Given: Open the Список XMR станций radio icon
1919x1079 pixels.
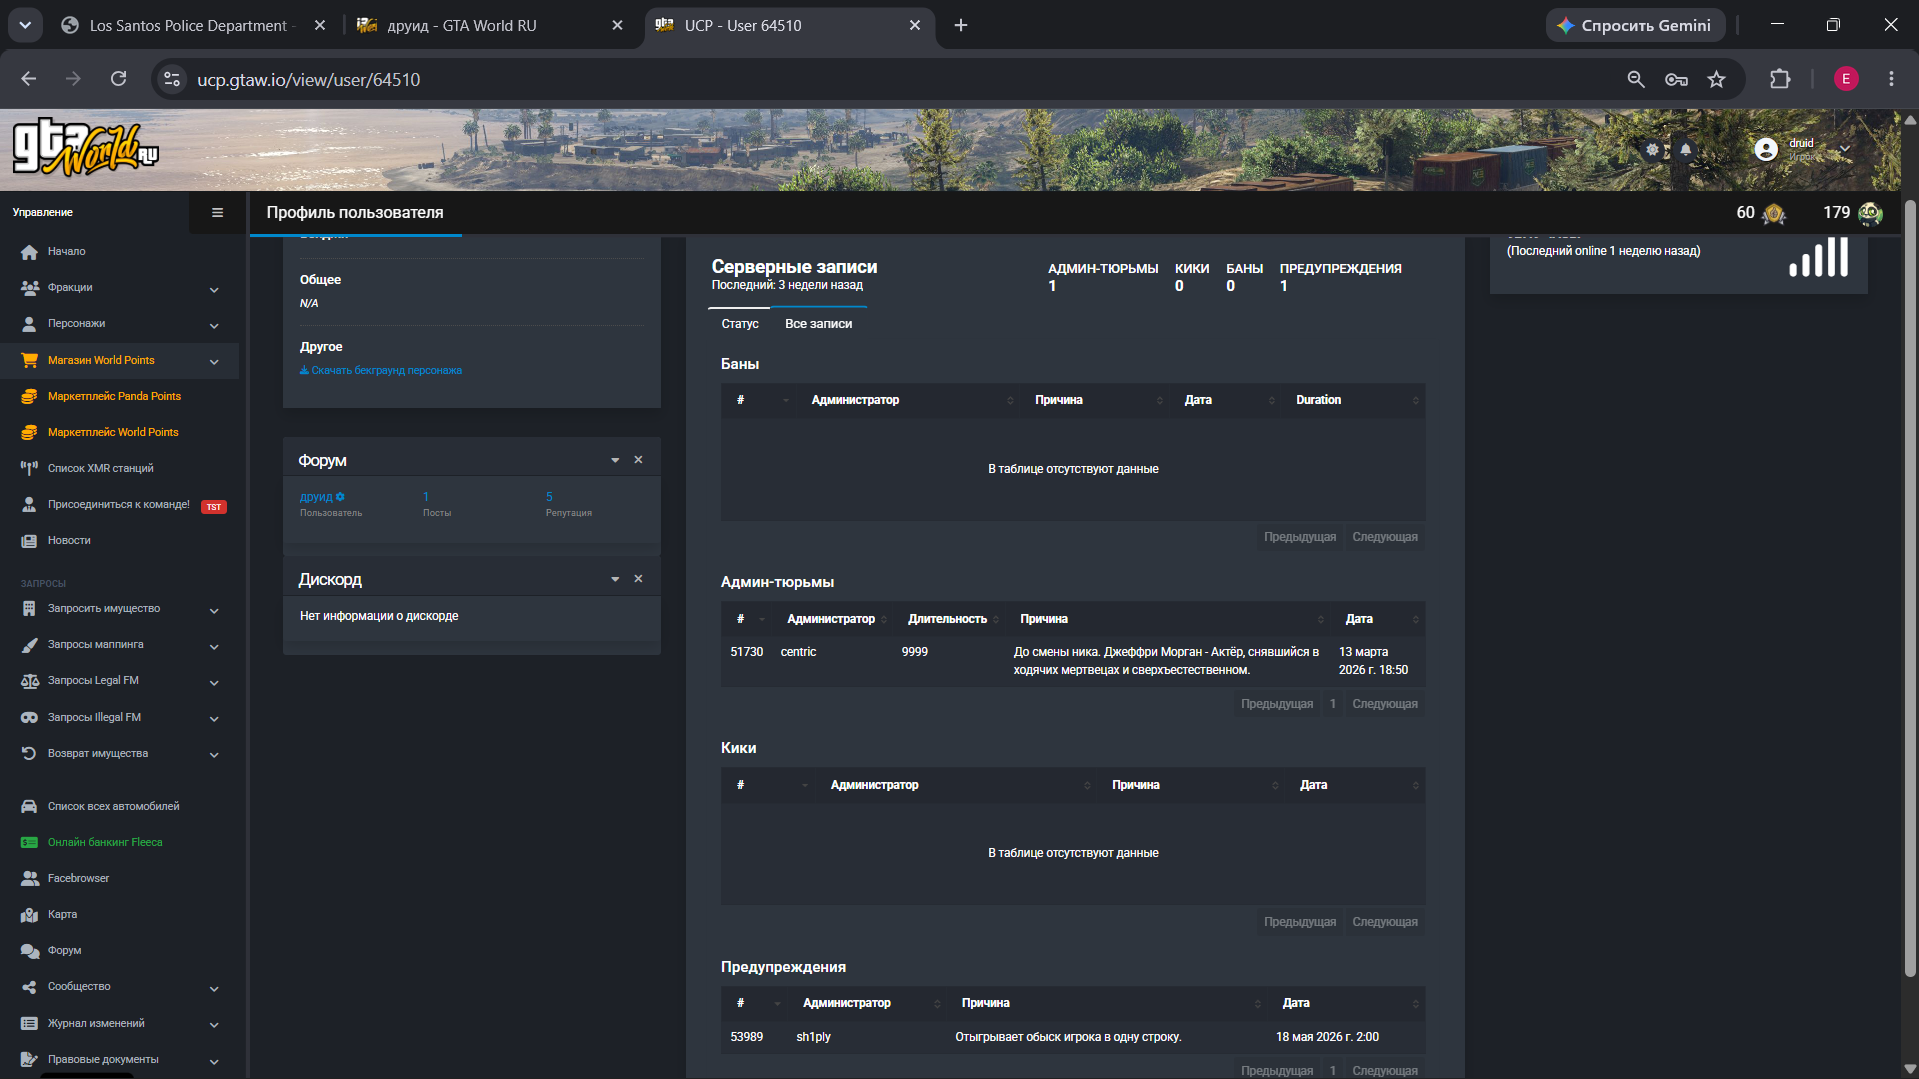Looking at the screenshot, I should [x=29, y=468].
